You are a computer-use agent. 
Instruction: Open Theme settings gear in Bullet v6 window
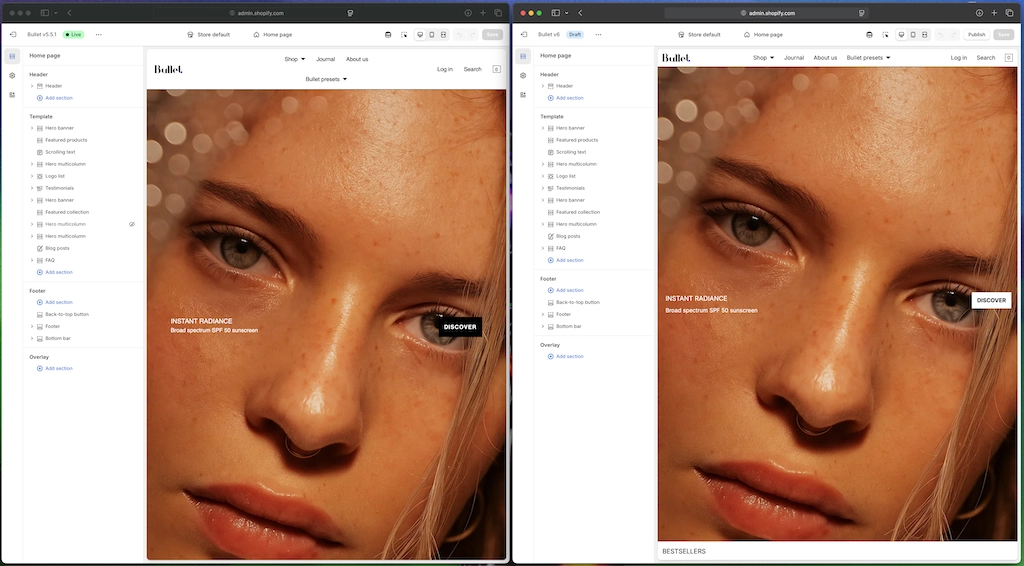[x=523, y=76]
